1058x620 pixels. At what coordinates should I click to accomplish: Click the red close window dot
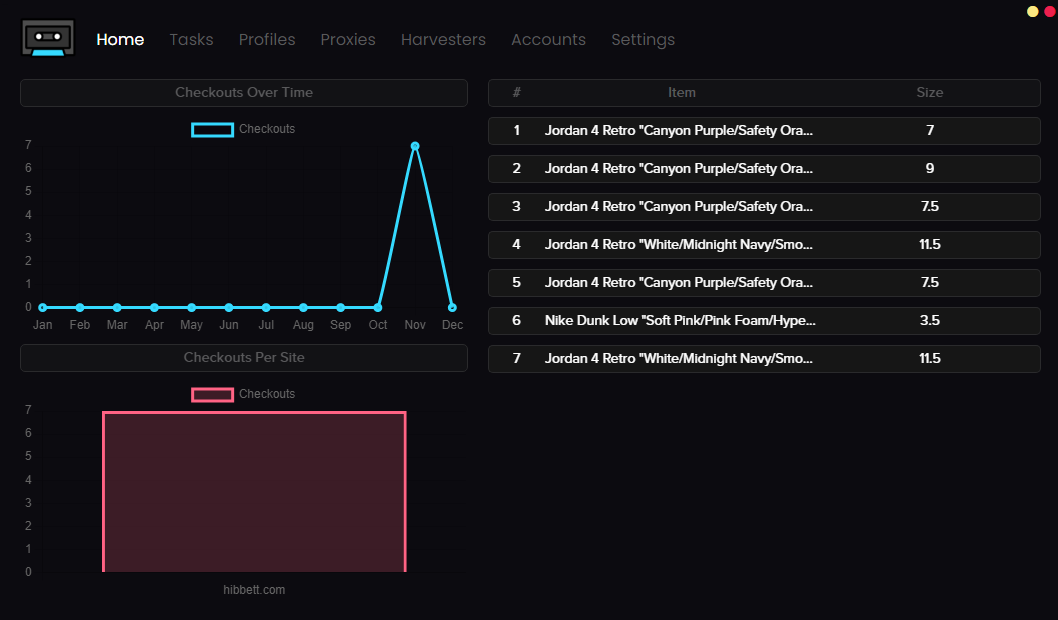[1050, 11]
